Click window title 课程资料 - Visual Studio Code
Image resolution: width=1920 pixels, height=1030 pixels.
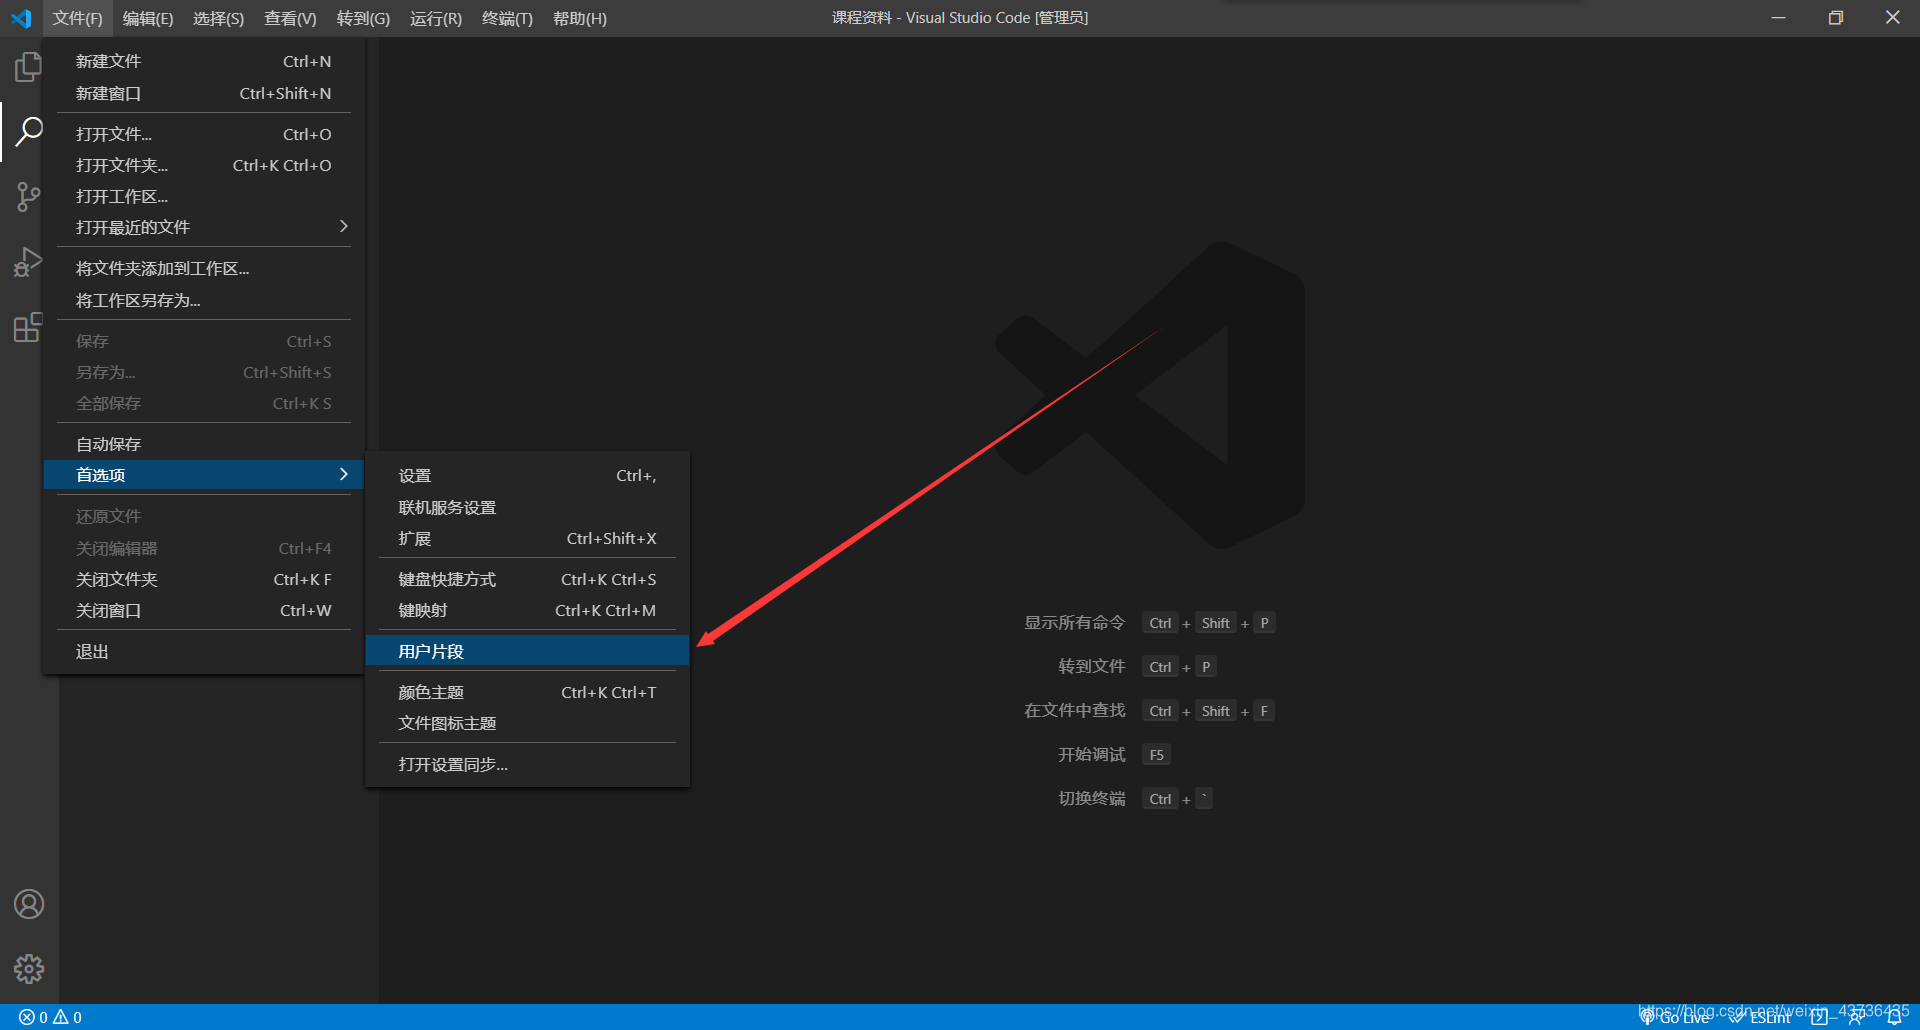tap(960, 18)
